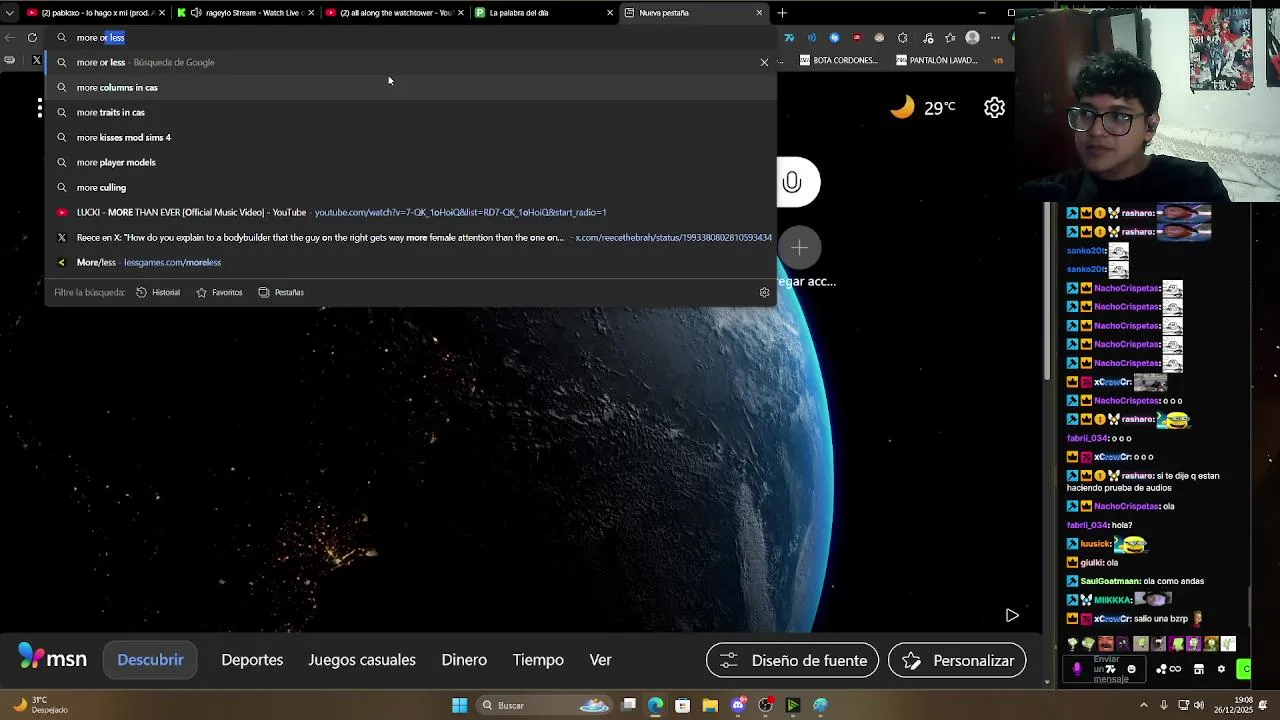
Task: Select the Deportes feed tab
Action: 252,660
